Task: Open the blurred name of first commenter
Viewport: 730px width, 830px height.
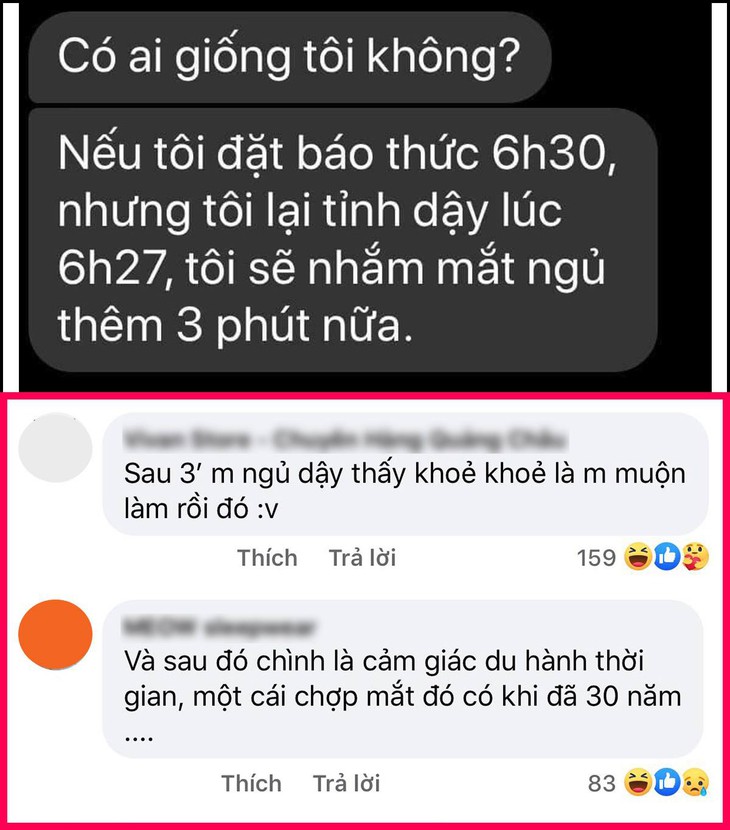Action: click(345, 439)
